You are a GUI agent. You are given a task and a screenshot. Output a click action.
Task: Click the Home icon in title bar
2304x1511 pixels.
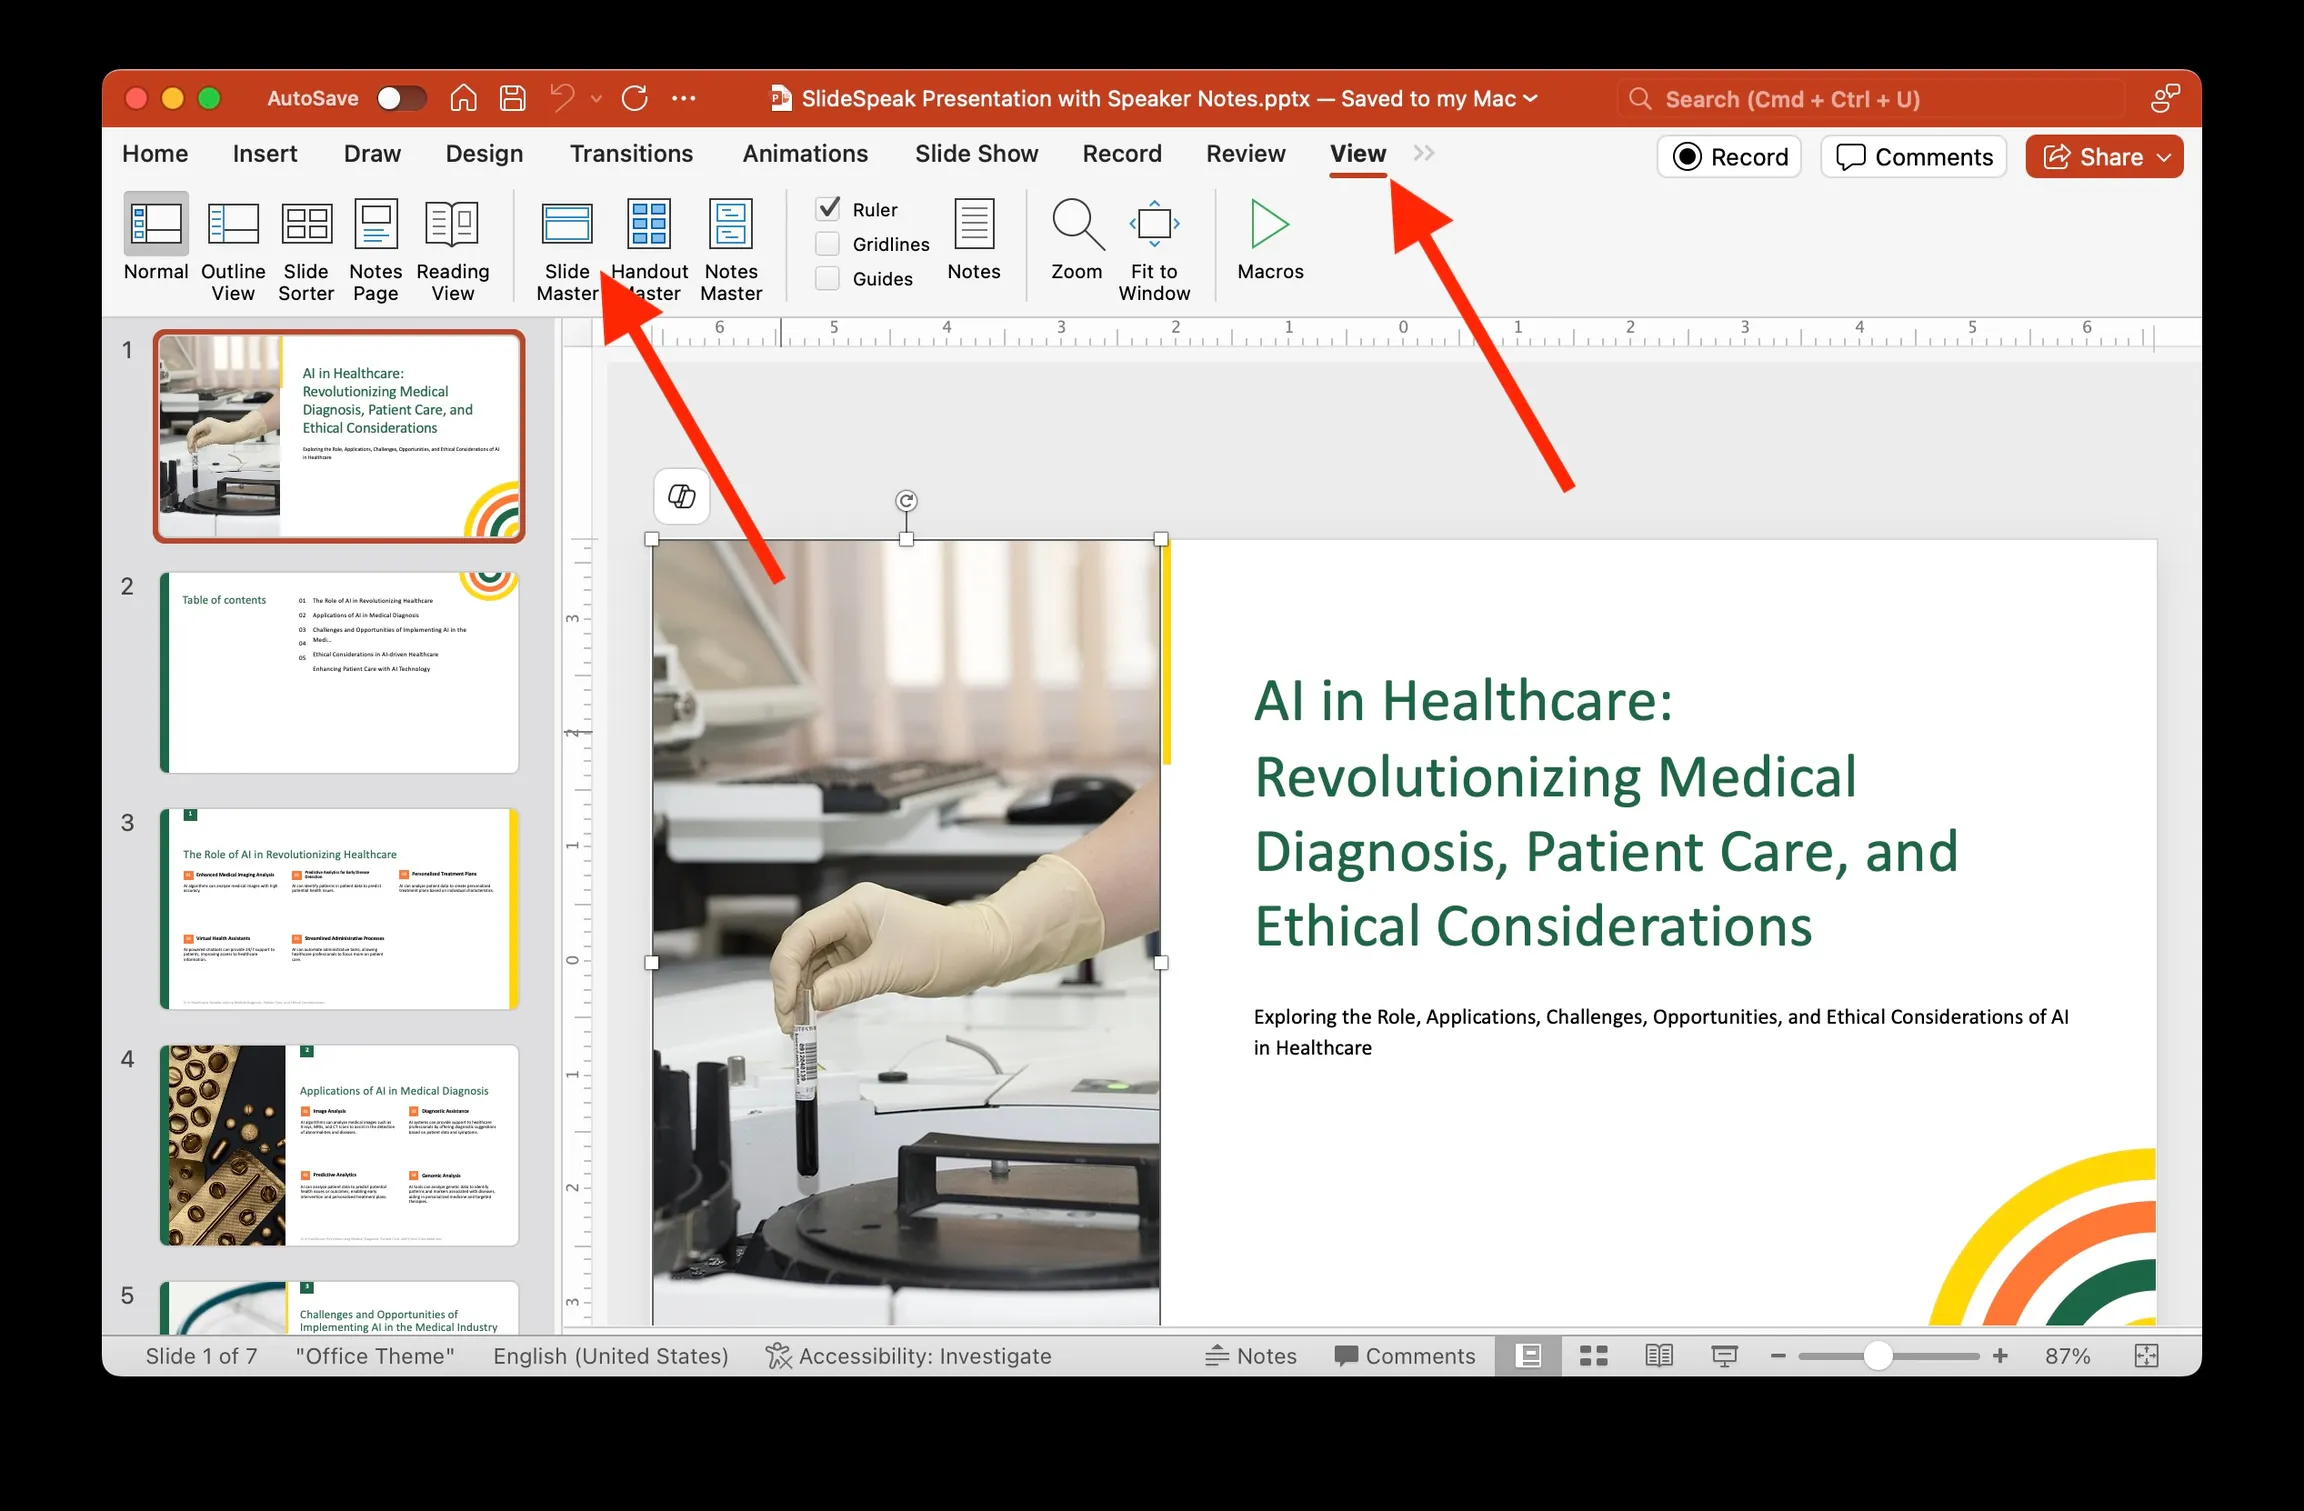pyautogui.click(x=463, y=98)
